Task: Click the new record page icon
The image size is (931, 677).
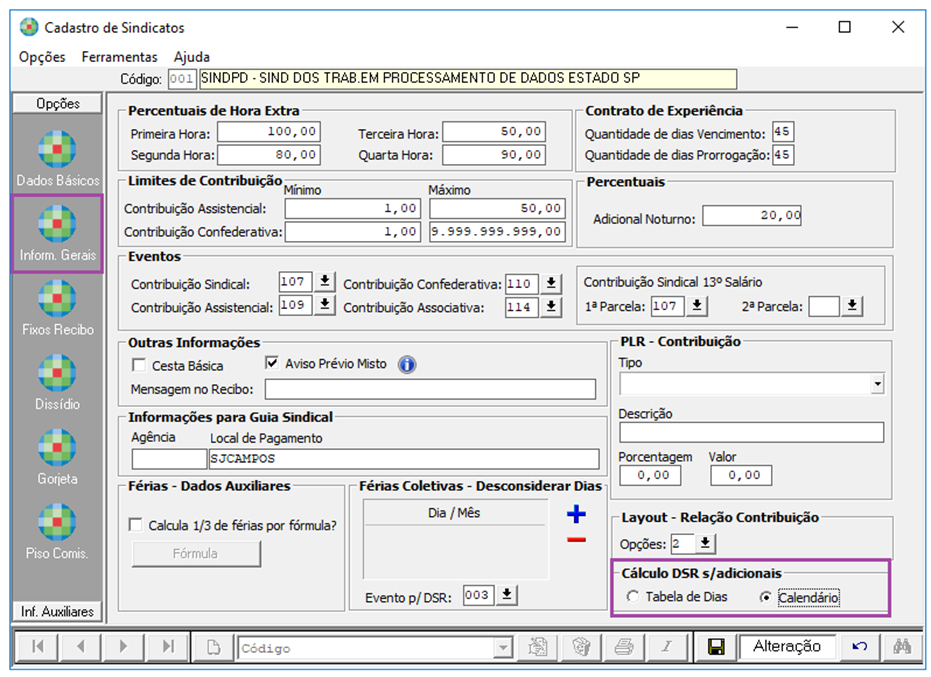Action: point(213,647)
